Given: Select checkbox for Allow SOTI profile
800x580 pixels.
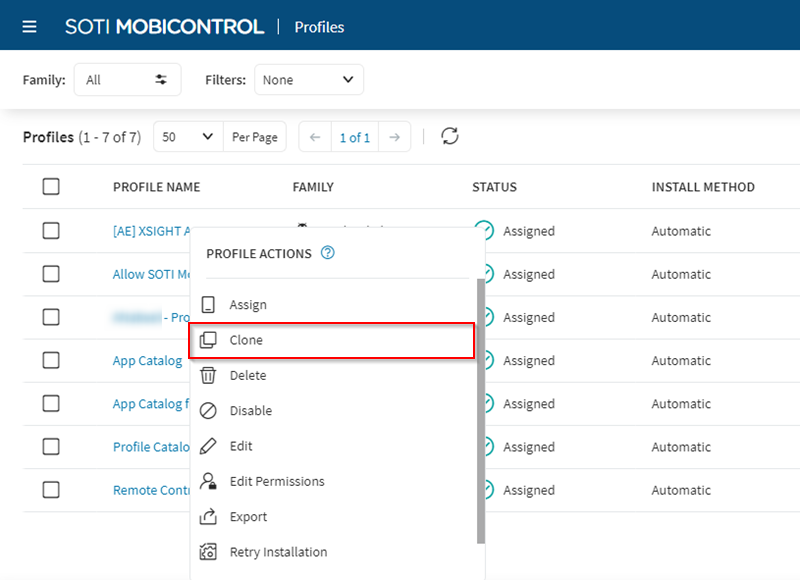Looking at the screenshot, I should coord(51,274).
